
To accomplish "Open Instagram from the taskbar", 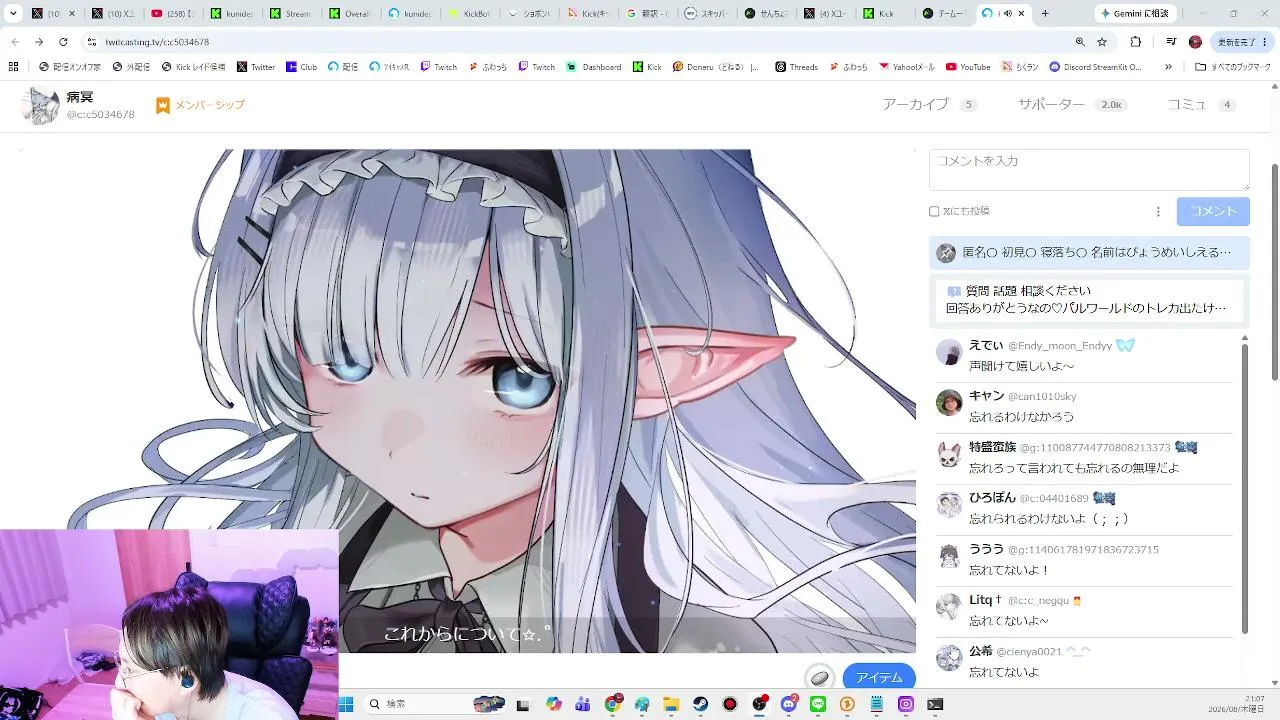I will [906, 704].
